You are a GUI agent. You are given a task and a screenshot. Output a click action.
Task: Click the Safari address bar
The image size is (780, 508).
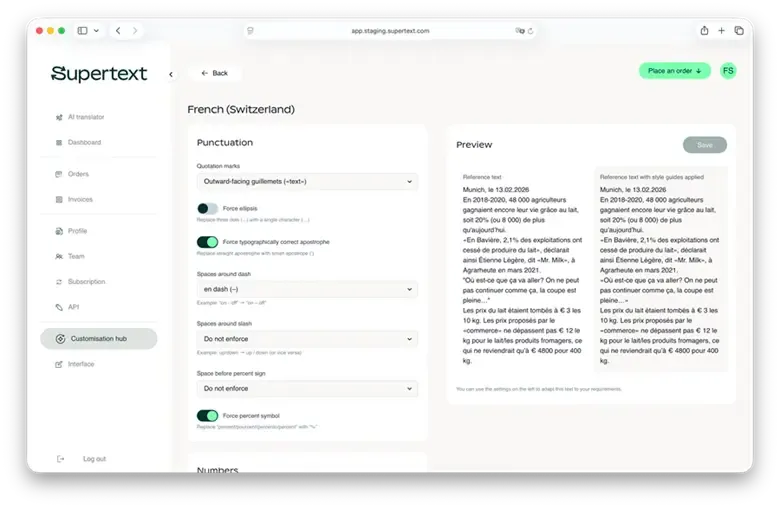click(390, 31)
